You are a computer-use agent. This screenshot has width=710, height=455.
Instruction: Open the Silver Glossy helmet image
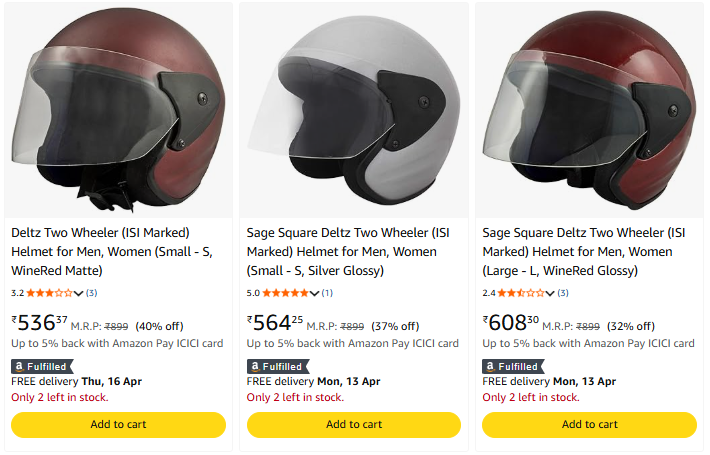[354, 108]
